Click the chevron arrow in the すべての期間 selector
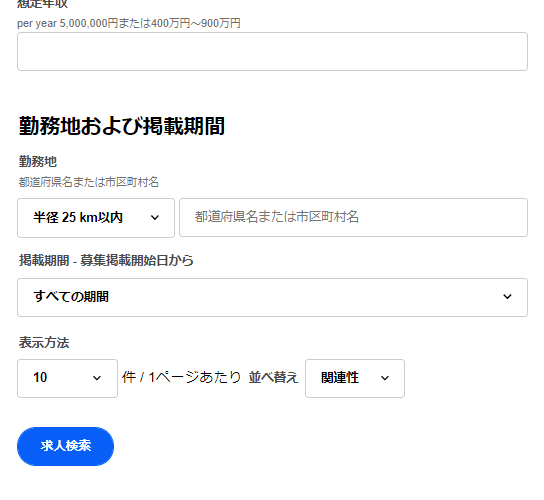544x500 pixels. [507, 297]
